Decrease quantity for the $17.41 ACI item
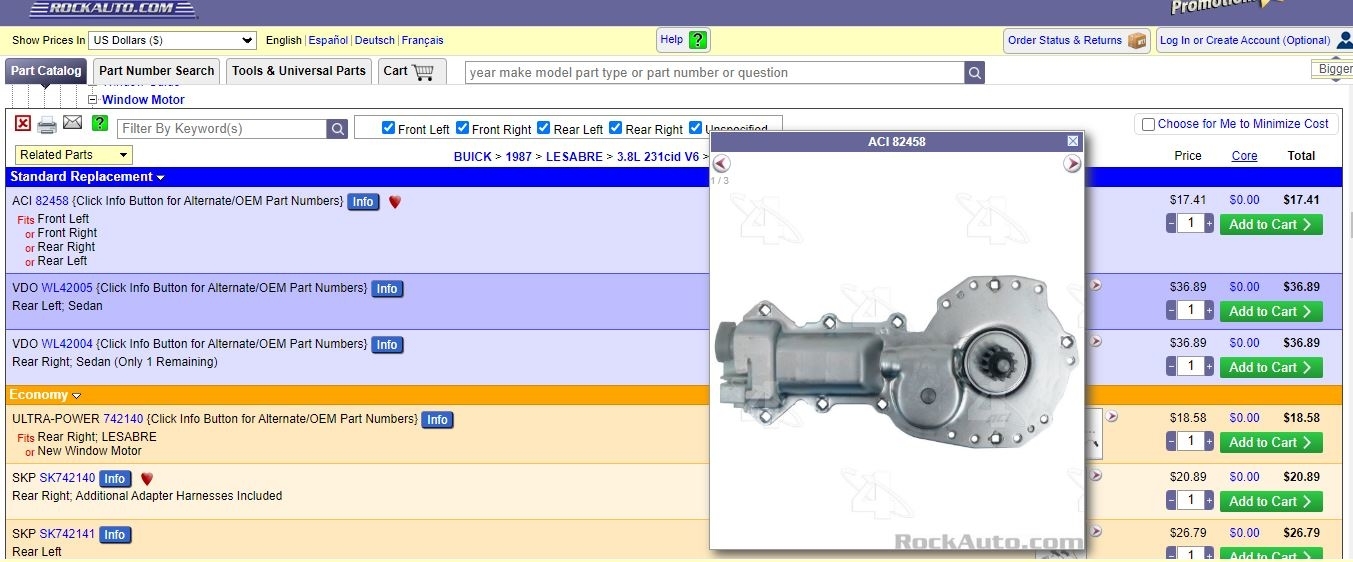The width and height of the screenshot is (1353, 562). coord(1171,224)
